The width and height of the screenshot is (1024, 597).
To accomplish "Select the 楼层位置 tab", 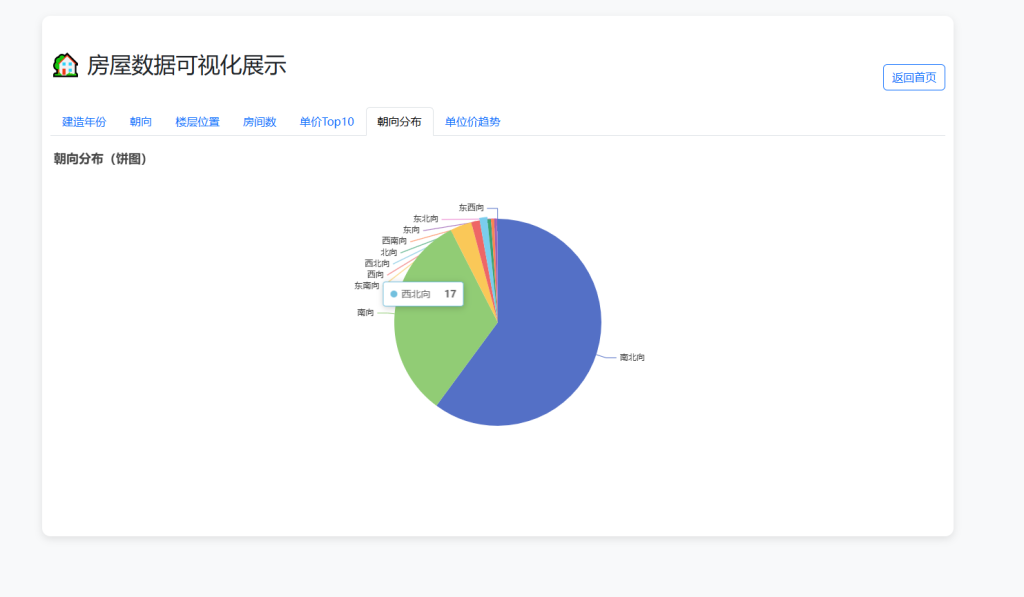I will coord(197,122).
